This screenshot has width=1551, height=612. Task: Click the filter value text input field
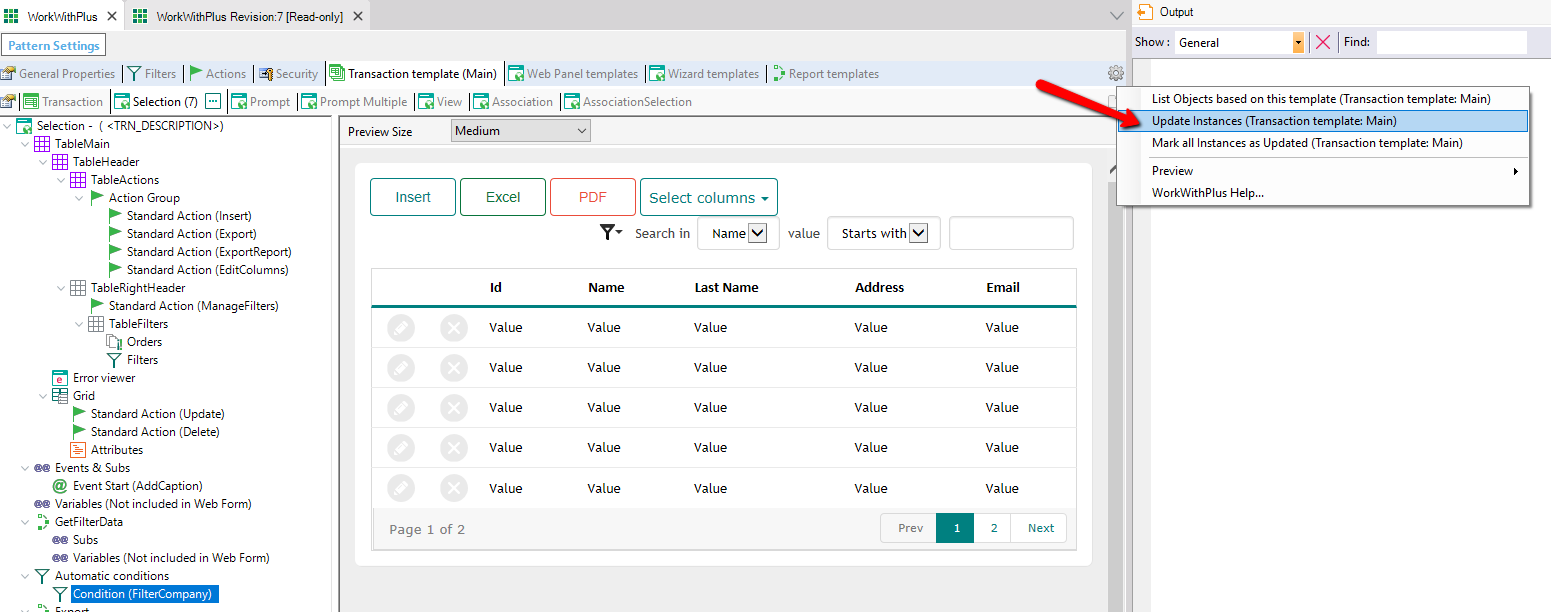tap(1010, 233)
